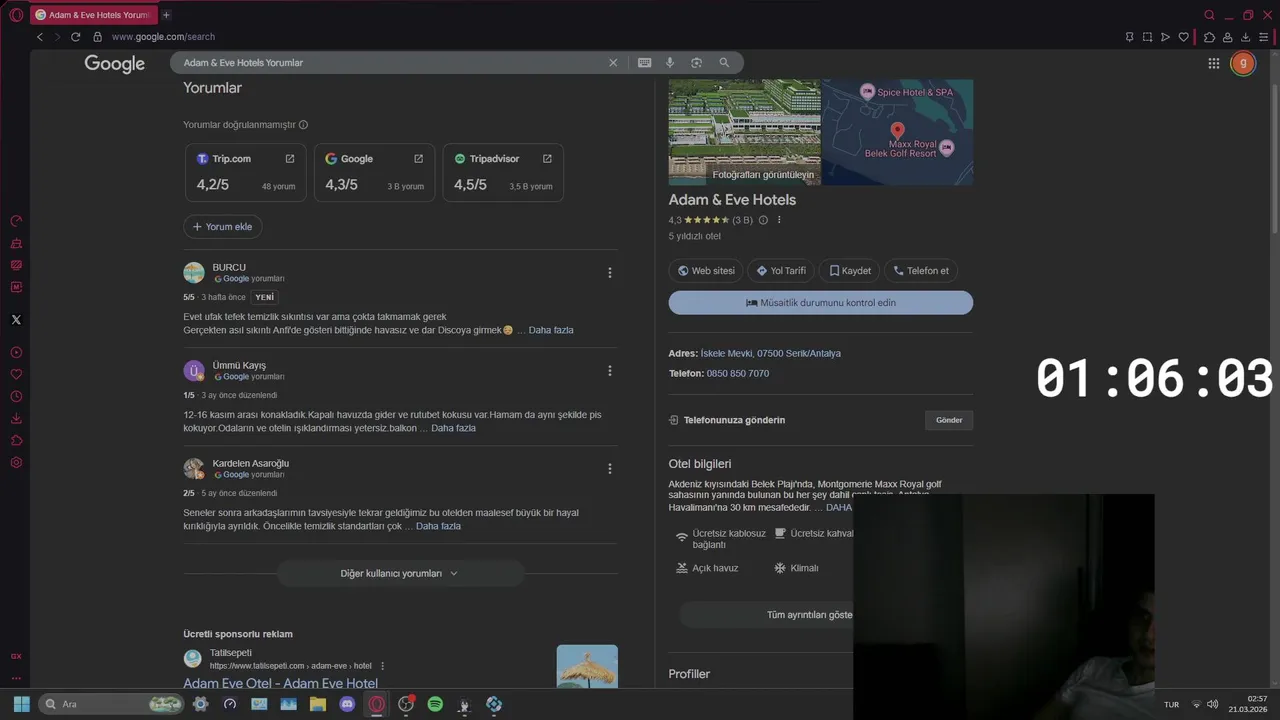The height and width of the screenshot is (720, 1280).
Task: Open the Google reviews card
Action: pos(374,173)
